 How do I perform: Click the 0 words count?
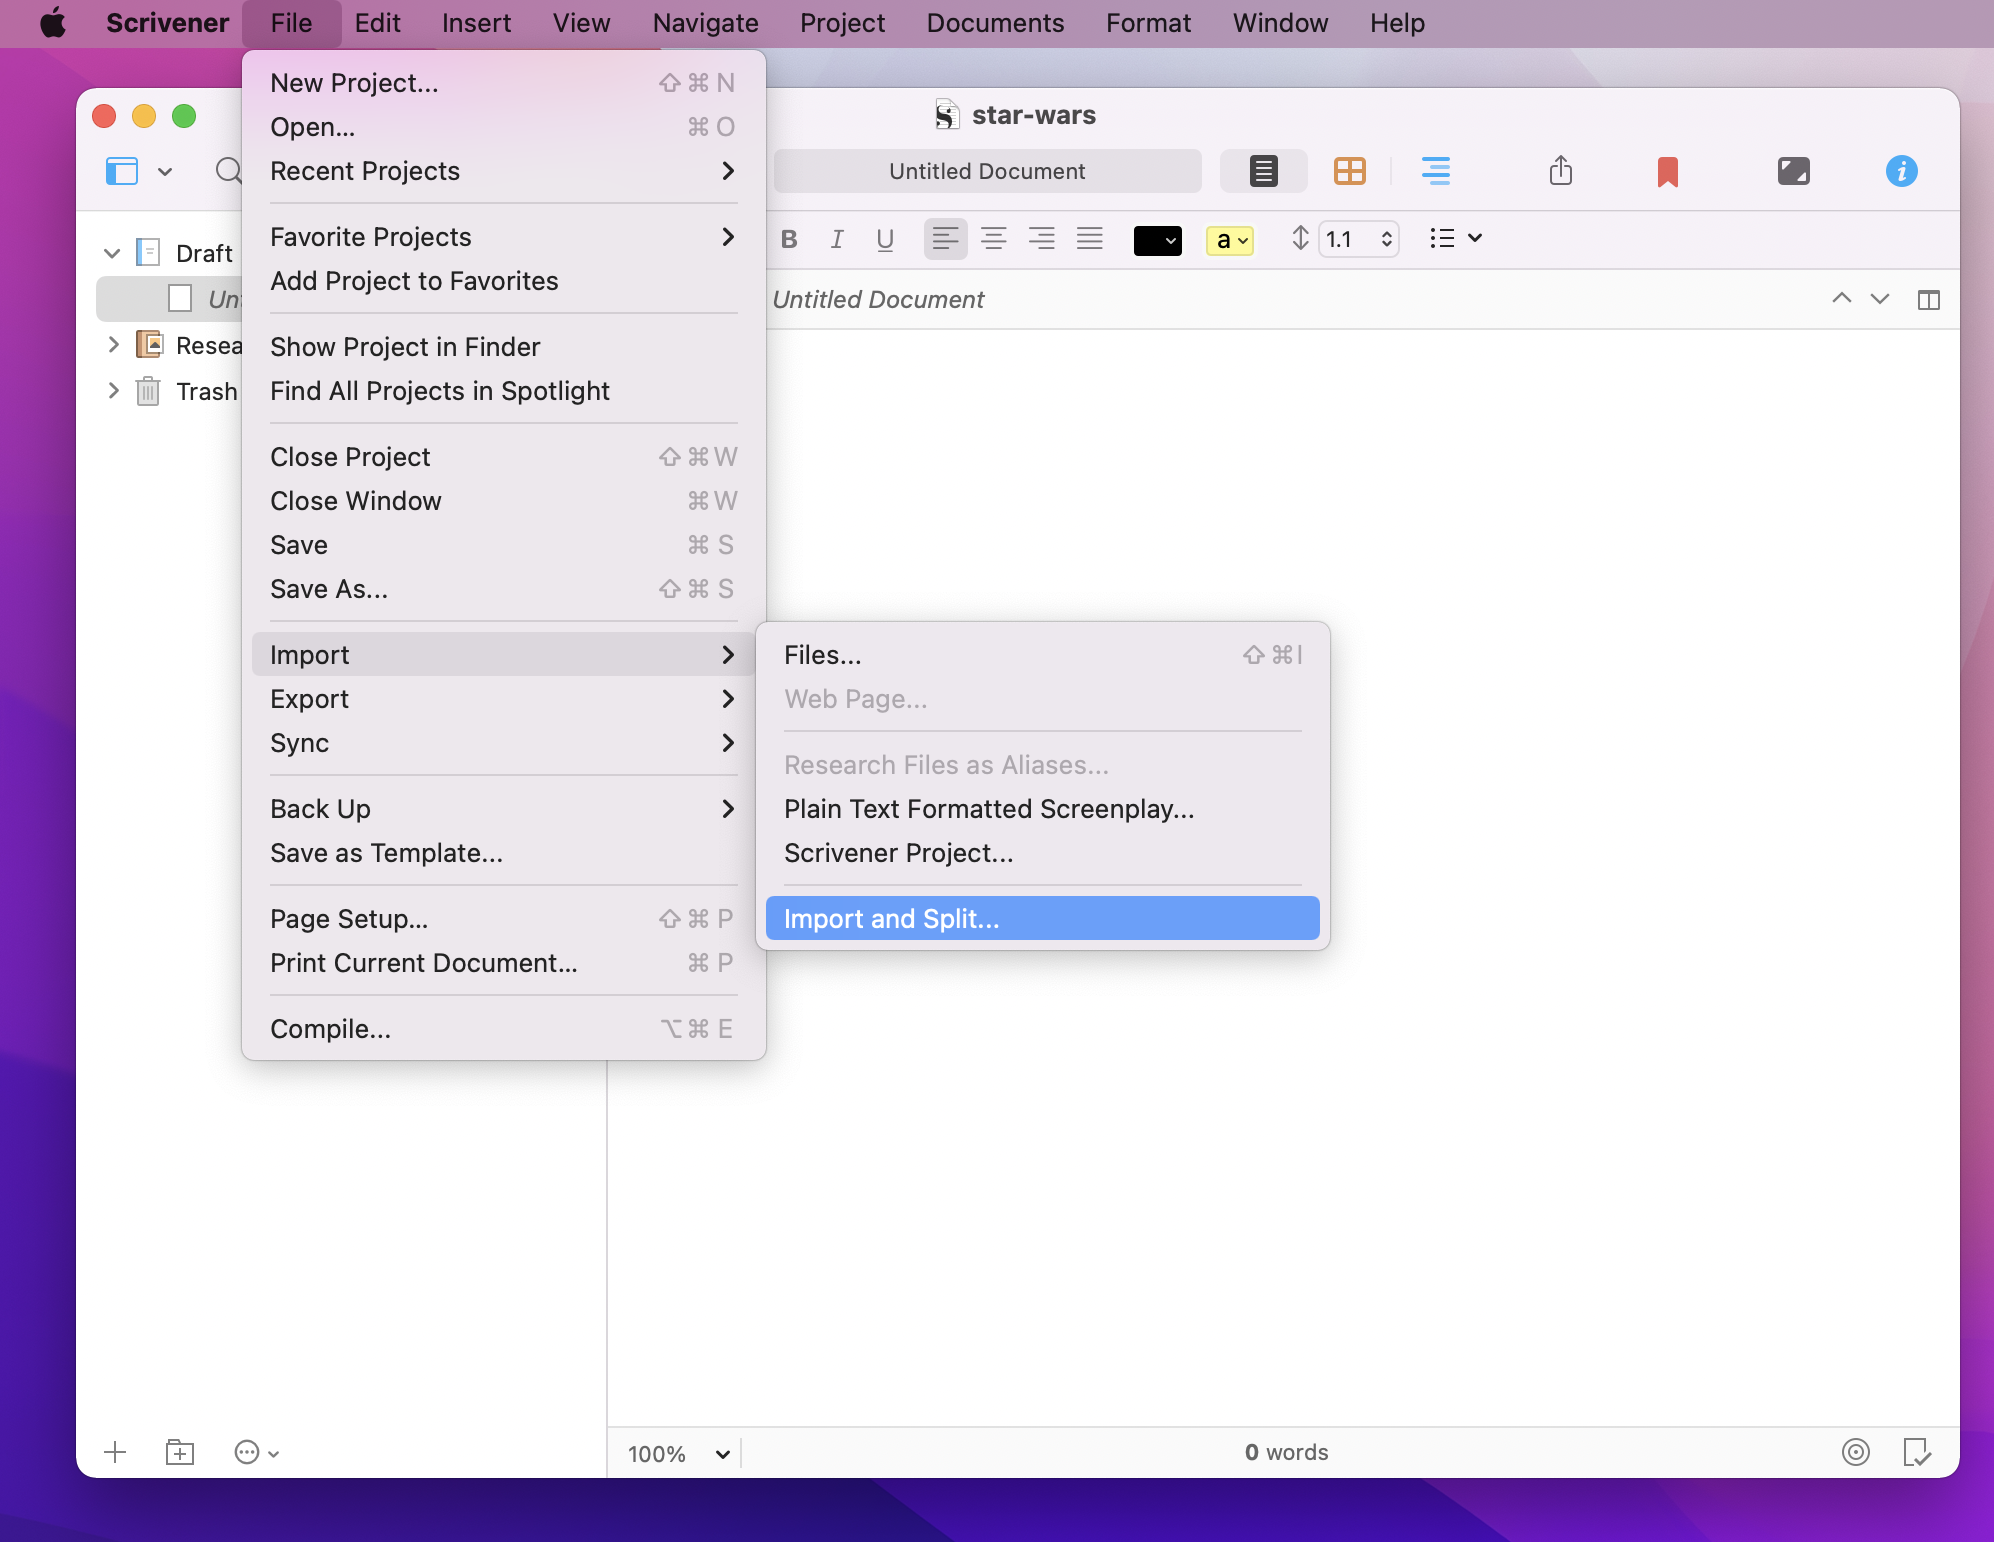coord(1286,1452)
